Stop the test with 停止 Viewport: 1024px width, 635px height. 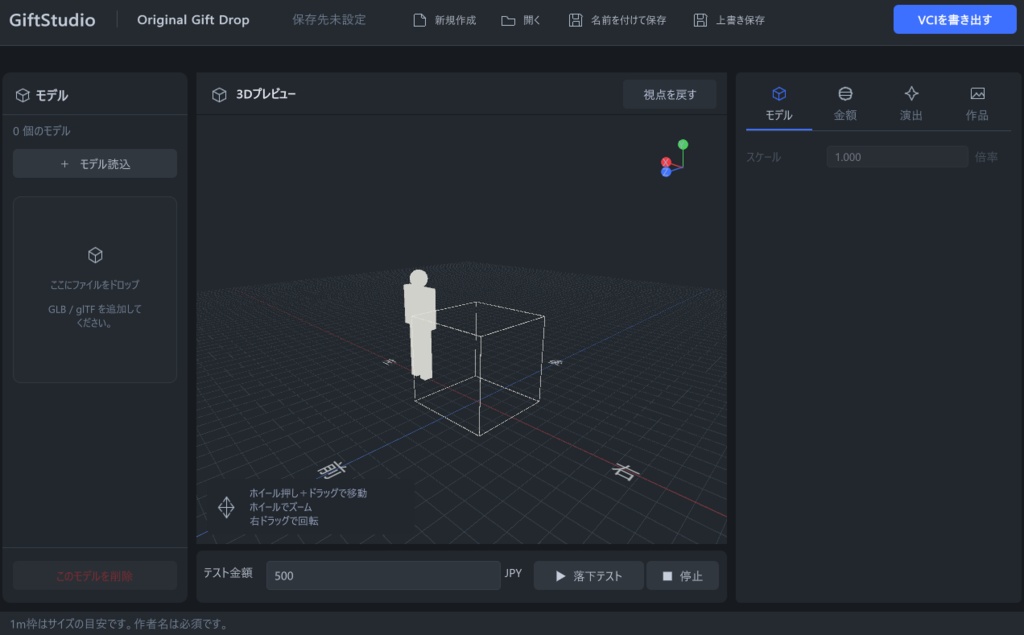pyautogui.click(x=682, y=576)
